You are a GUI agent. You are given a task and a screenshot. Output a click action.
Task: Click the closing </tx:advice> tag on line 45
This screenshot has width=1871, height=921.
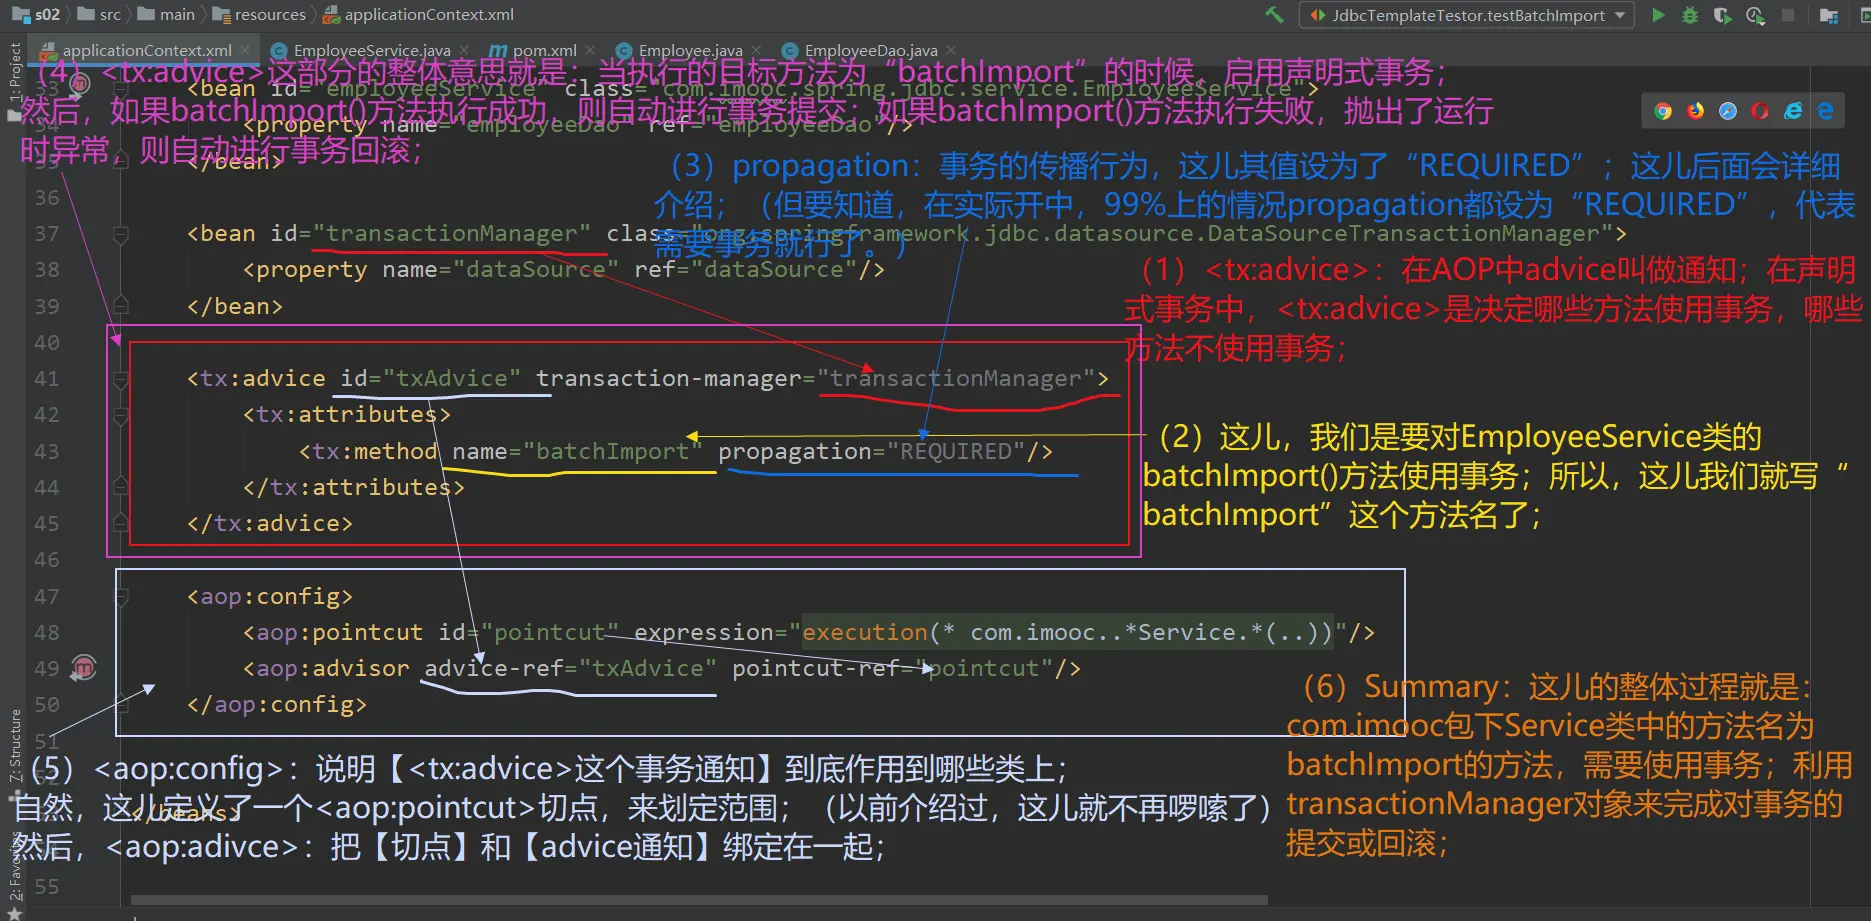coord(270,523)
